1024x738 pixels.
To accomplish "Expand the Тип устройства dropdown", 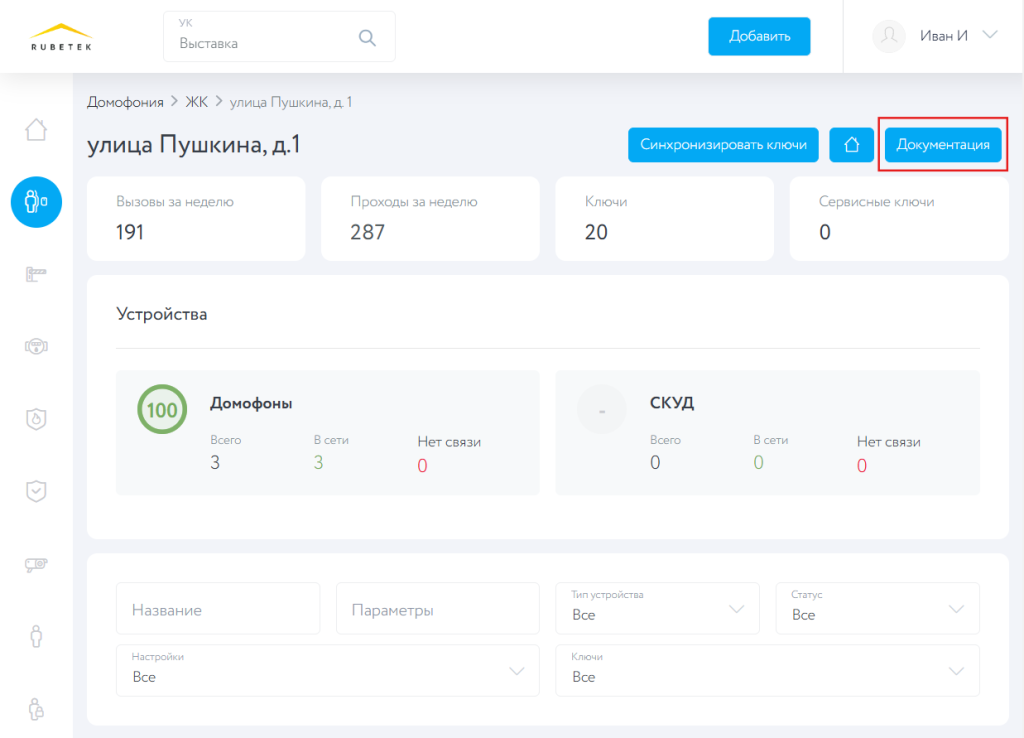I will pyautogui.click(x=657, y=608).
